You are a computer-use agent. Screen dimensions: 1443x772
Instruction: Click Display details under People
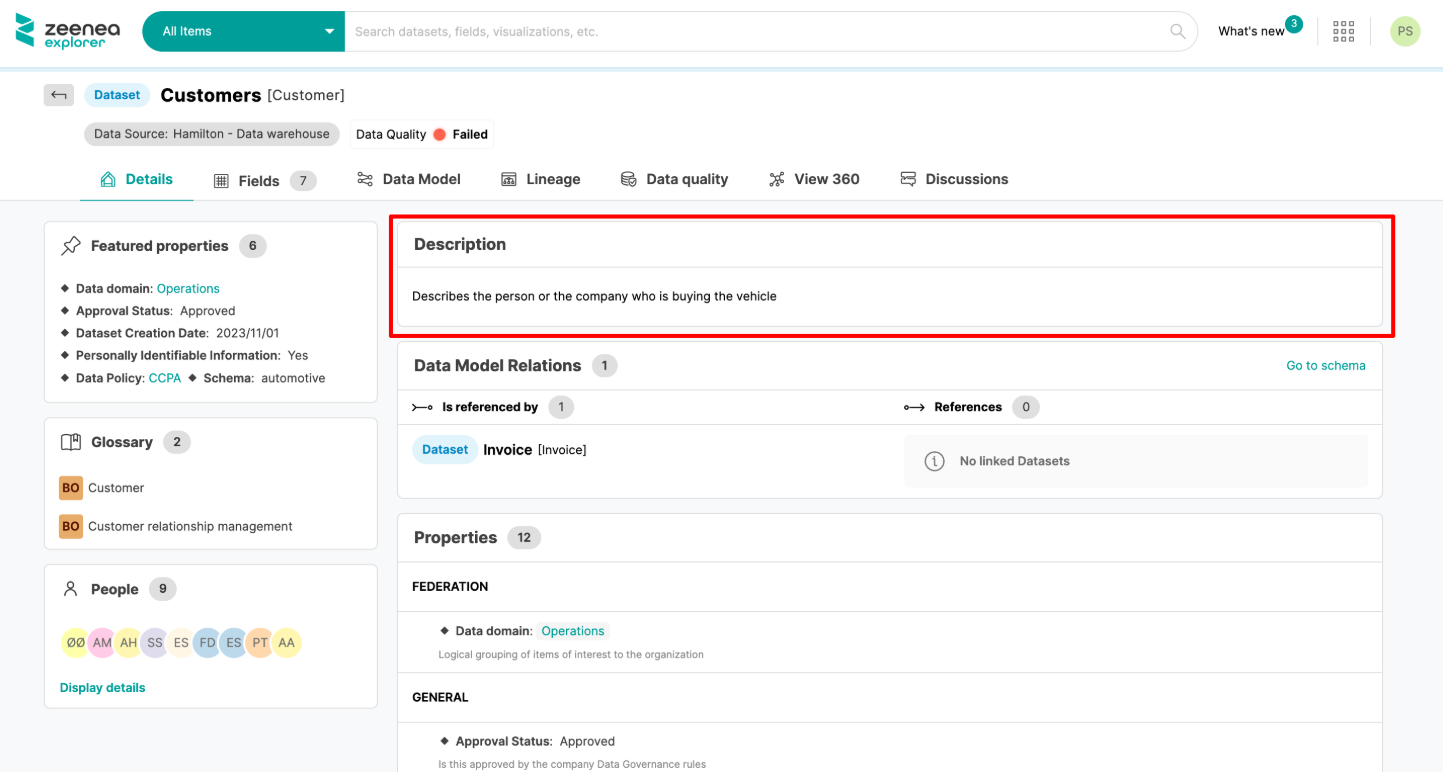click(x=102, y=688)
